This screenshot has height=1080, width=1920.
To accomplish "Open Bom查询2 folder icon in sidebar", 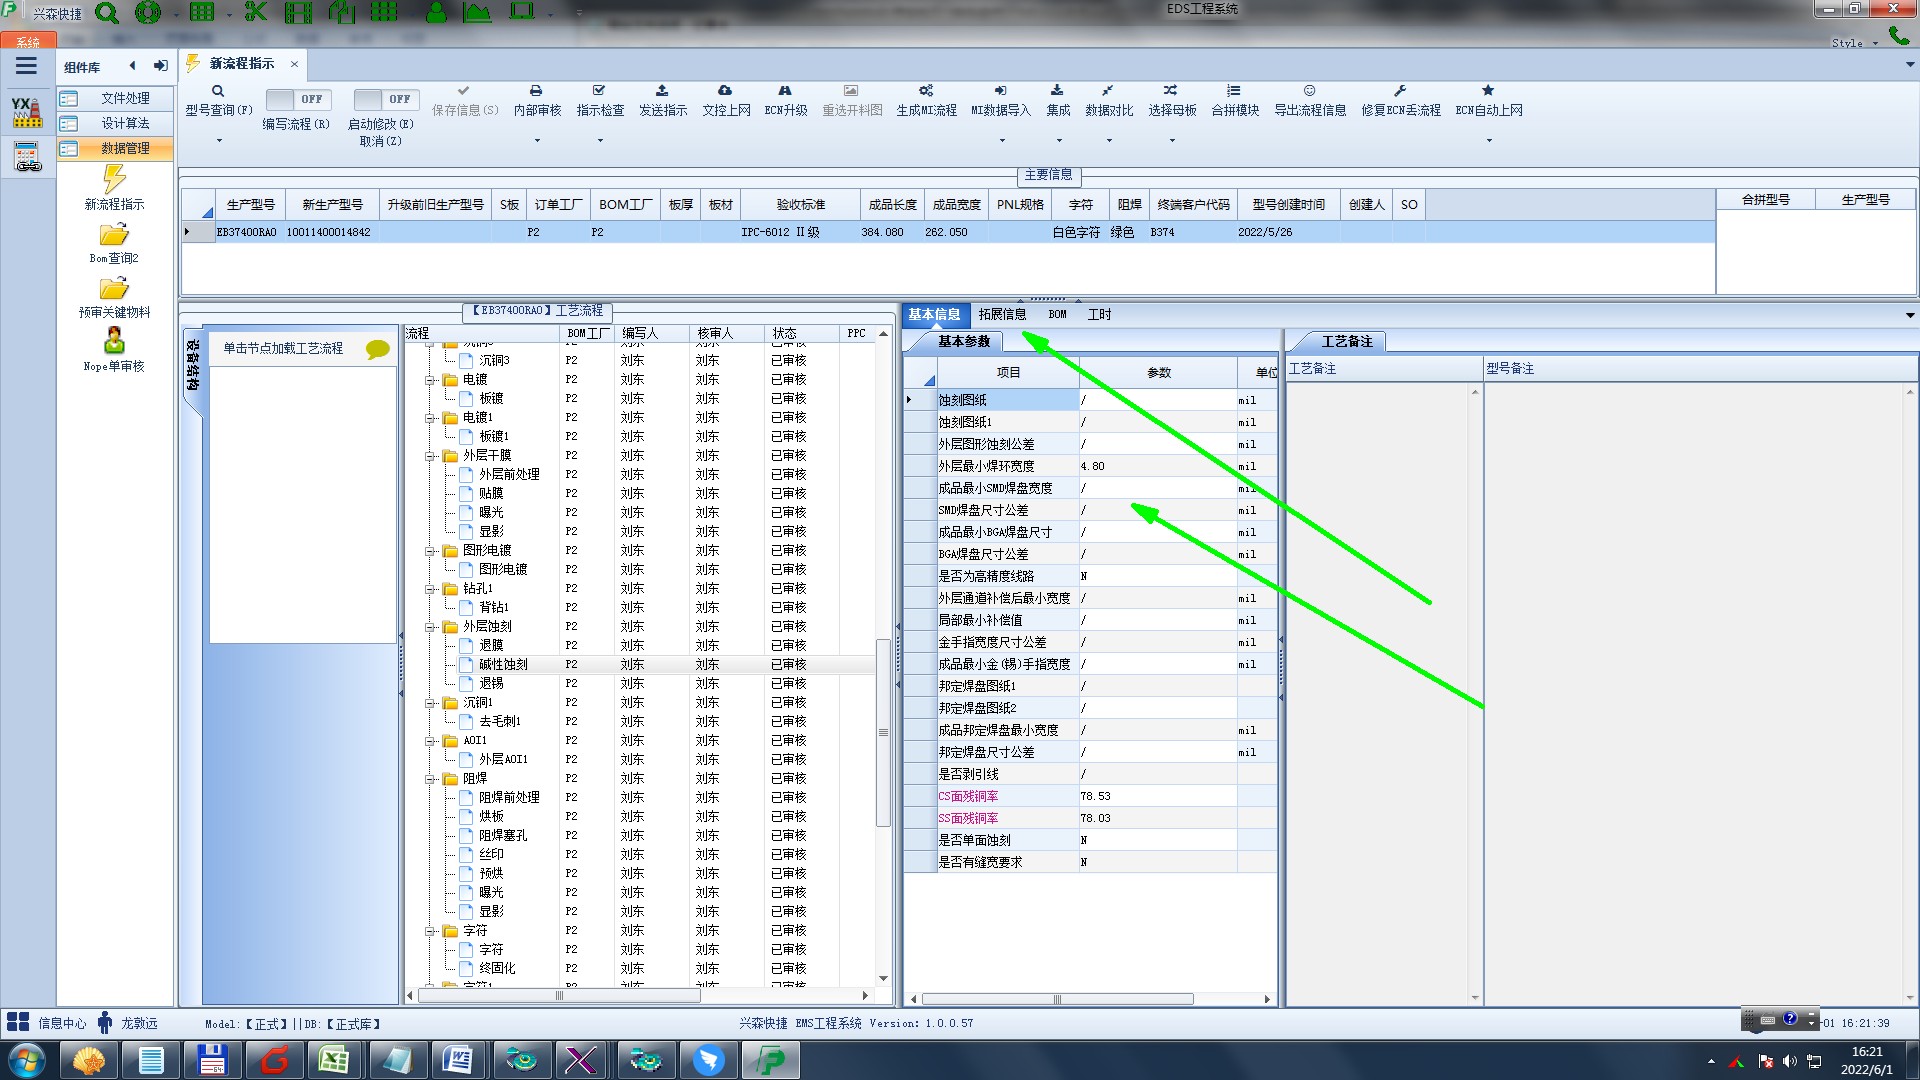I will 114,236.
